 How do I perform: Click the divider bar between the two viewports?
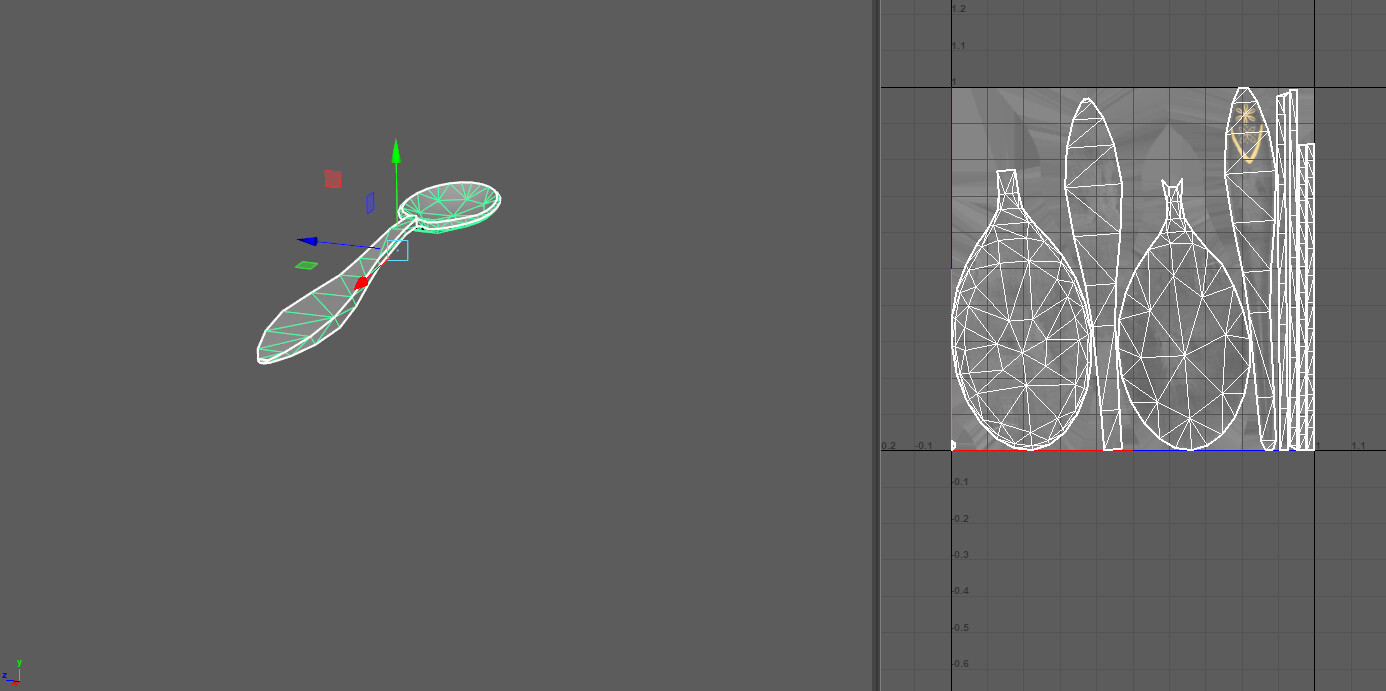pyautogui.click(x=877, y=345)
